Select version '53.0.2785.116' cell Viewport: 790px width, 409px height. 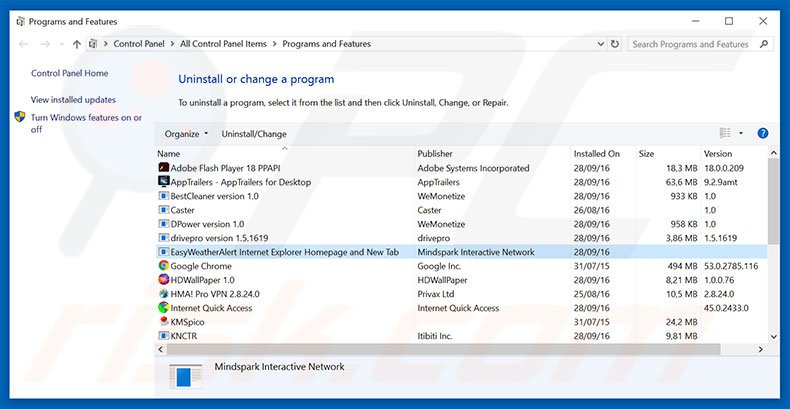point(731,266)
